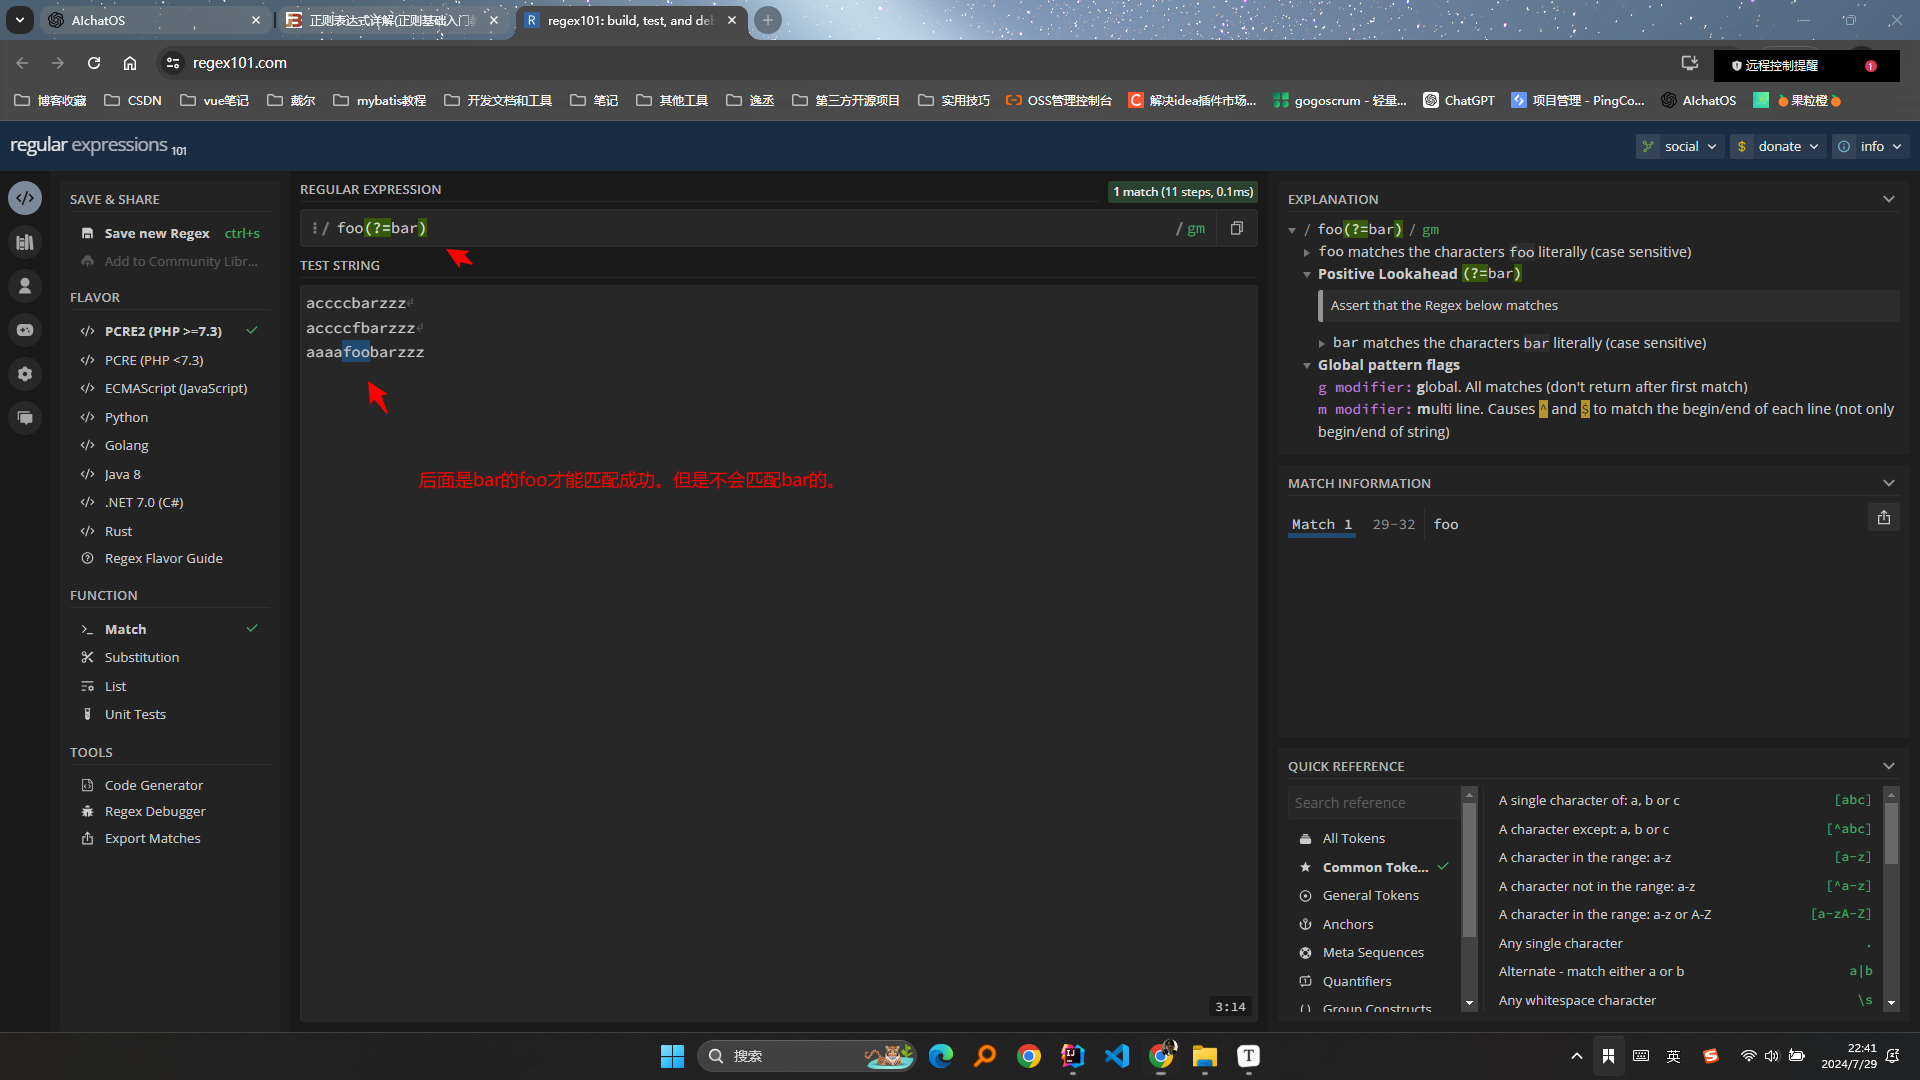The image size is (1920, 1080).
Task: Switch function to Substitution
Action: 141,657
